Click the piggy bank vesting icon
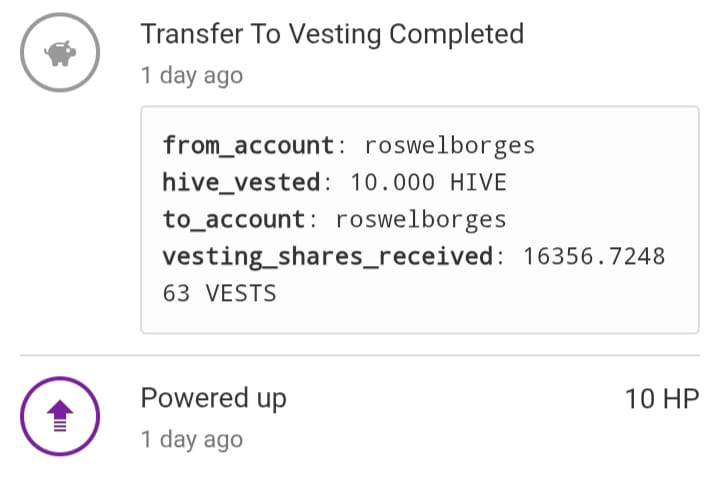This screenshot has width=719, height=478. point(60,54)
